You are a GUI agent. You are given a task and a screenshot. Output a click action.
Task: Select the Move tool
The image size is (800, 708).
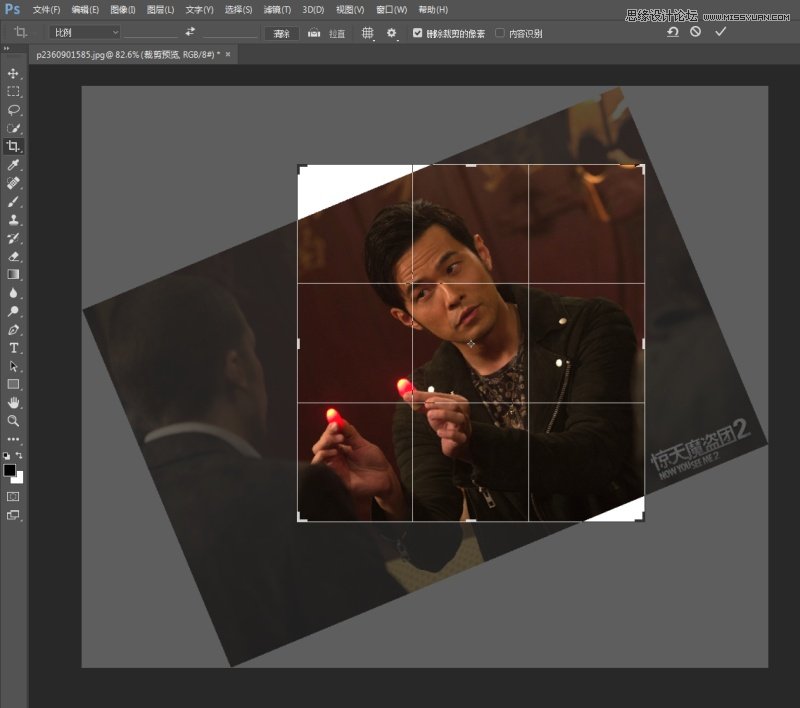pos(13,72)
